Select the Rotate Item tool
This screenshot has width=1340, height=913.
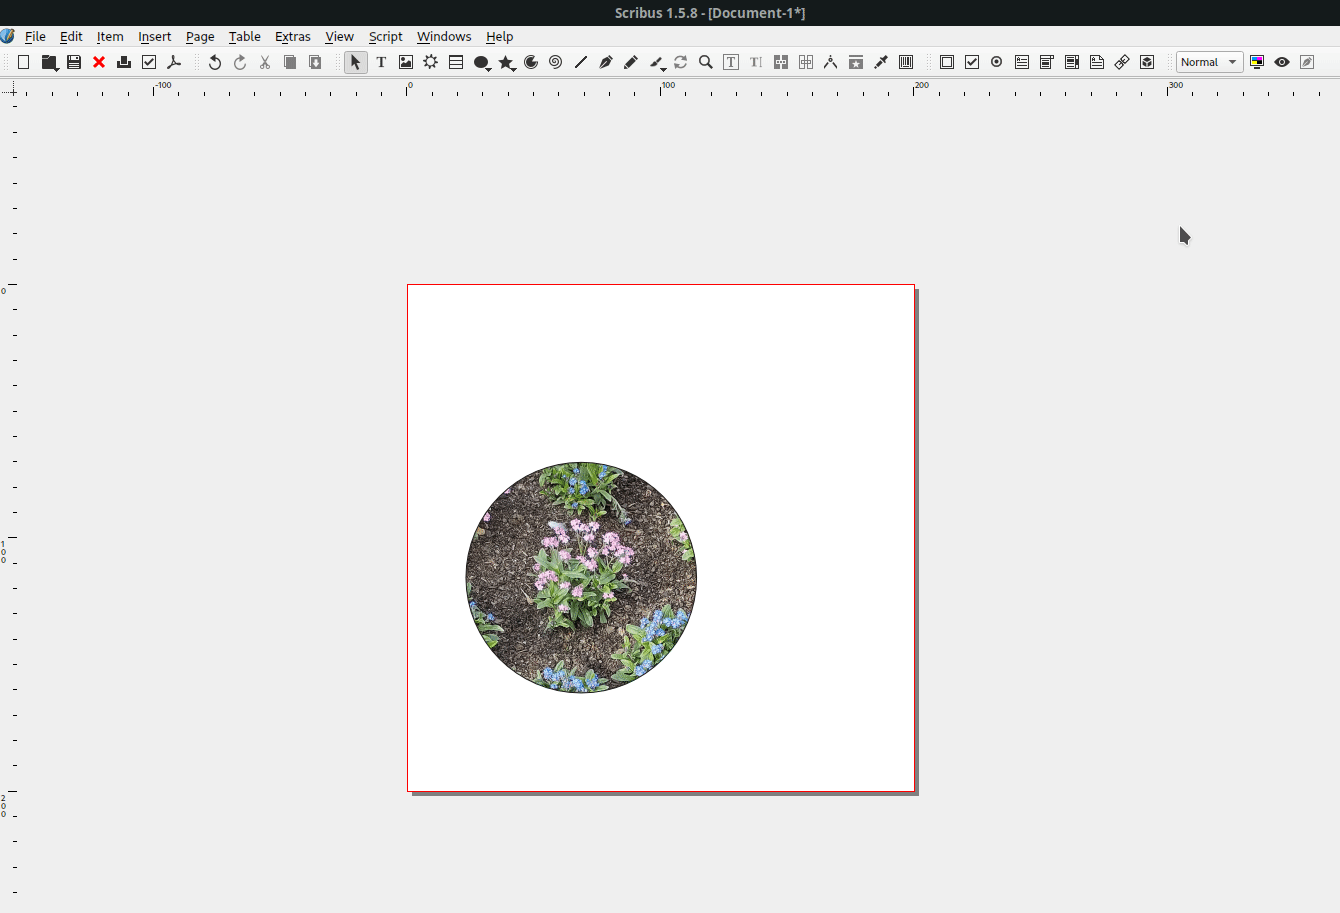point(681,61)
